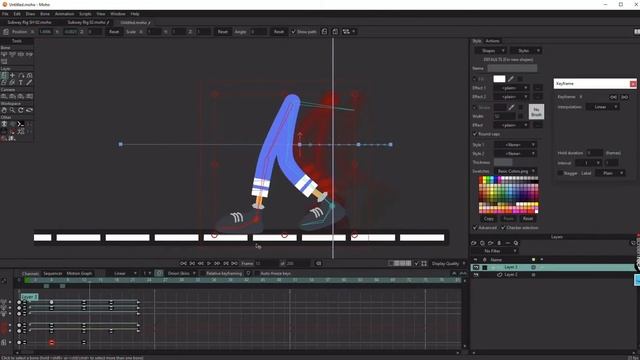The height and width of the screenshot is (360, 640).
Task: Click the Reset style button under the swatches
Action: tap(528, 219)
